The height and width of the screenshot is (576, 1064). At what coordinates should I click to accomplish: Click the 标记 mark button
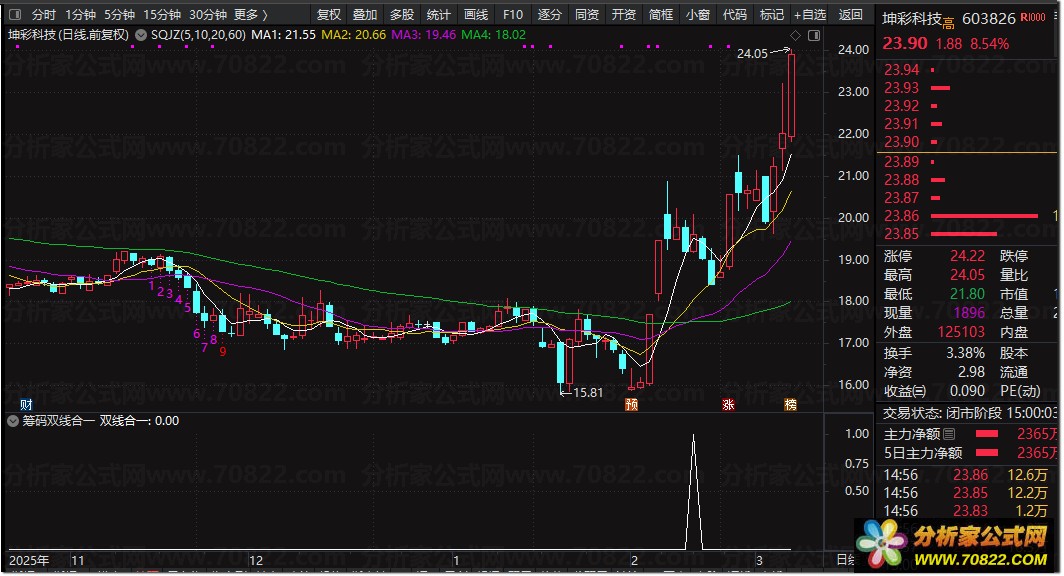772,14
